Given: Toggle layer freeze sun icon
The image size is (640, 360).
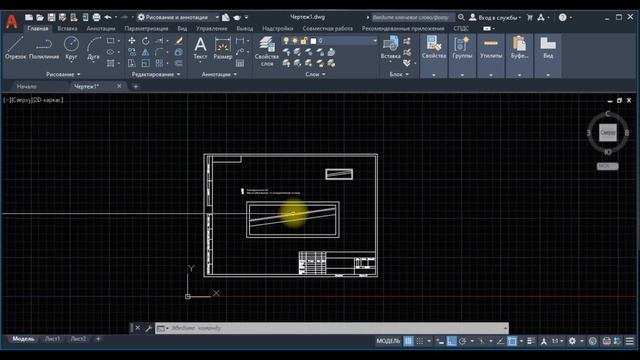Looking at the screenshot, I should click(295, 41).
